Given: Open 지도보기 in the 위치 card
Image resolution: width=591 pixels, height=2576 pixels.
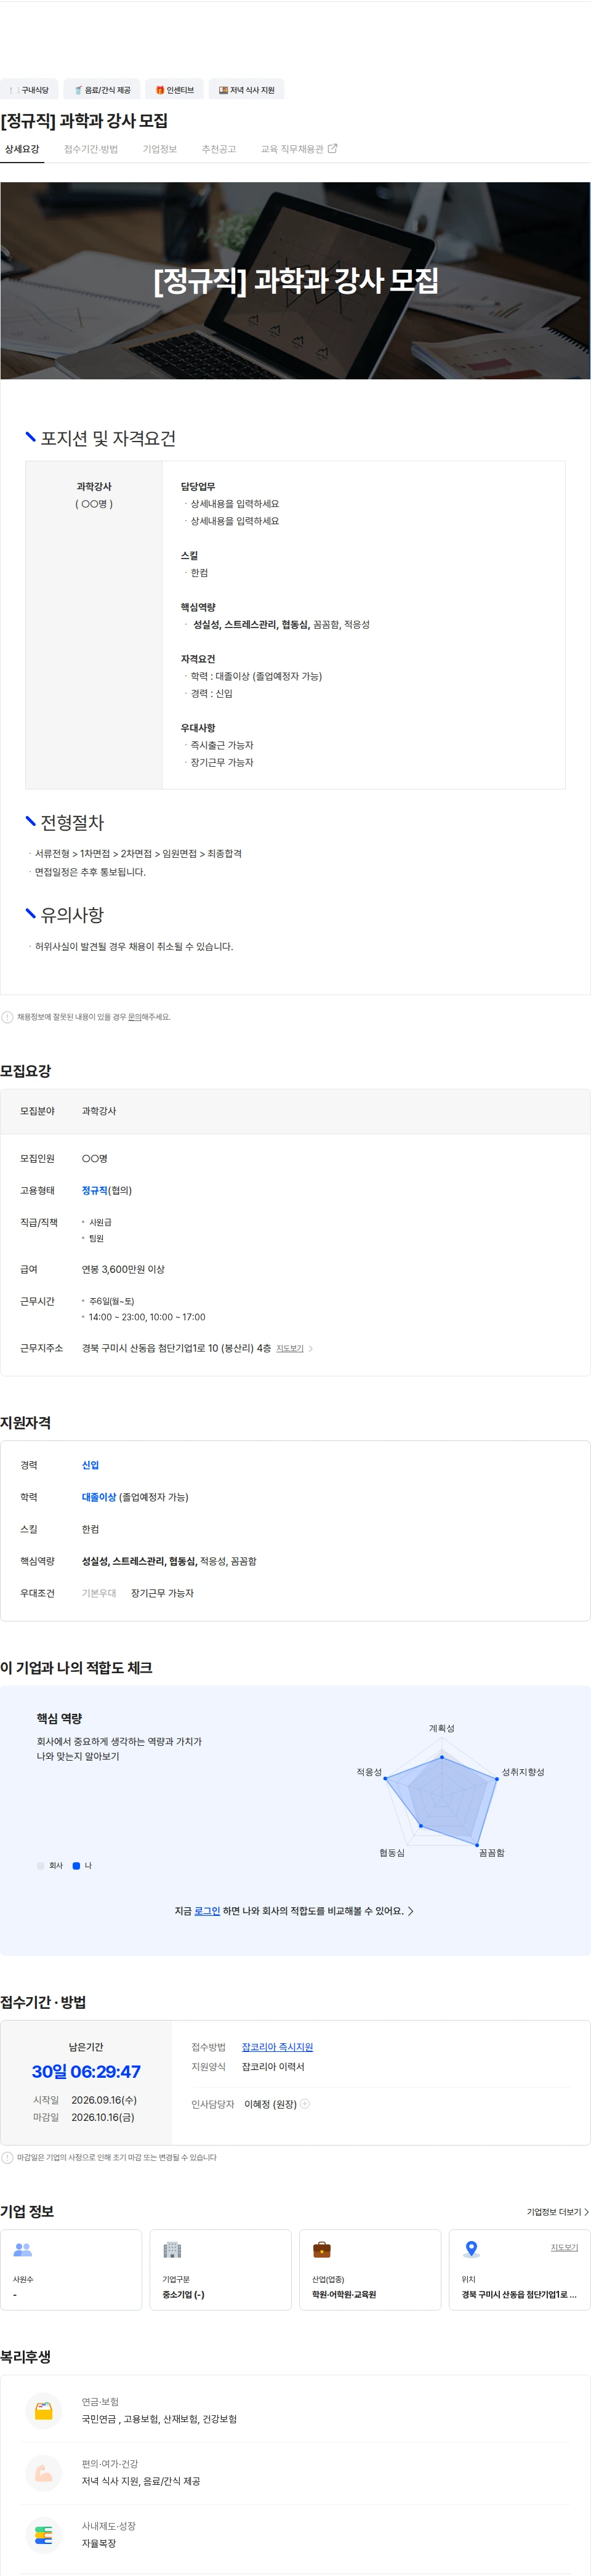Looking at the screenshot, I should (564, 2247).
